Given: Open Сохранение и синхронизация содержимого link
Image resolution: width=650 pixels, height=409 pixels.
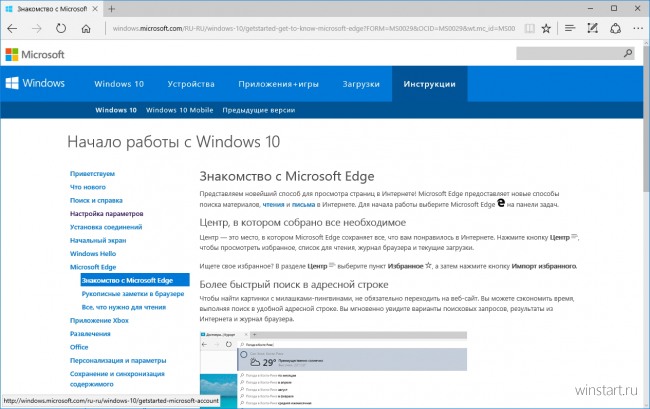Looking at the screenshot, I should tap(117, 379).
